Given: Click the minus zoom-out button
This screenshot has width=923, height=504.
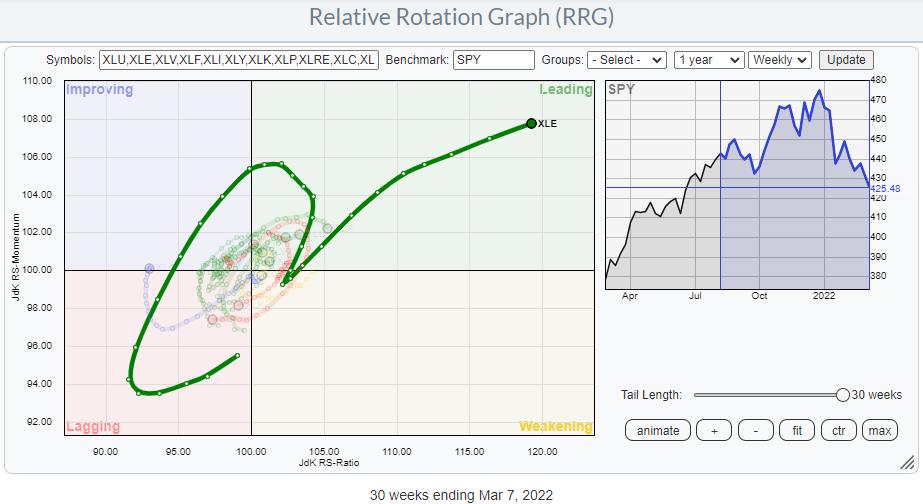Looking at the screenshot, I should click(755, 431).
